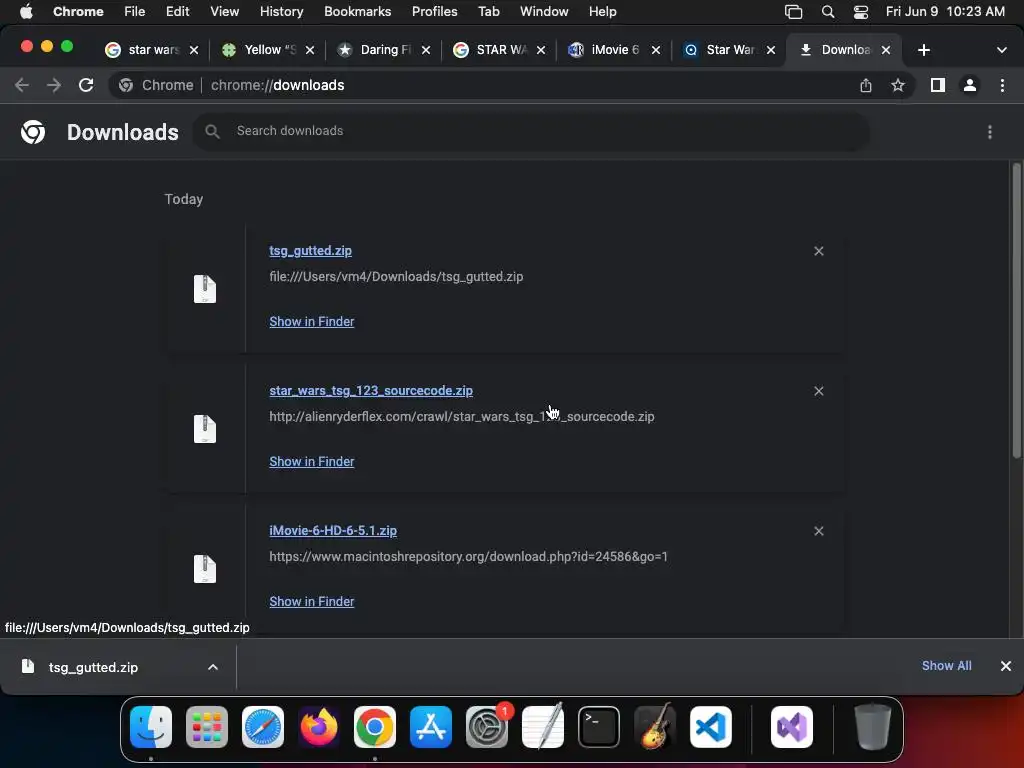Focus the Search downloads field

click(x=531, y=131)
